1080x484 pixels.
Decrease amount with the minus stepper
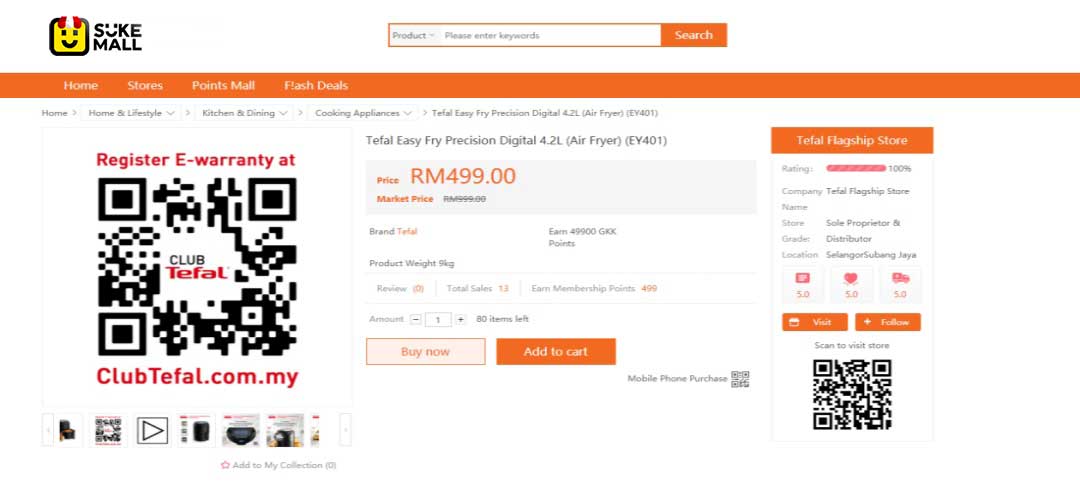point(416,320)
